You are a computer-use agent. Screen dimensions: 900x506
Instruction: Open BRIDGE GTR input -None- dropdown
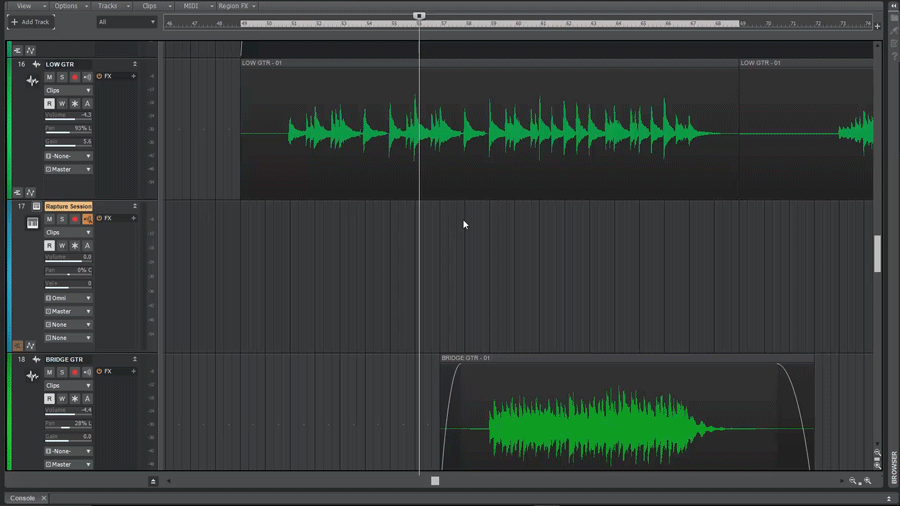(68, 451)
